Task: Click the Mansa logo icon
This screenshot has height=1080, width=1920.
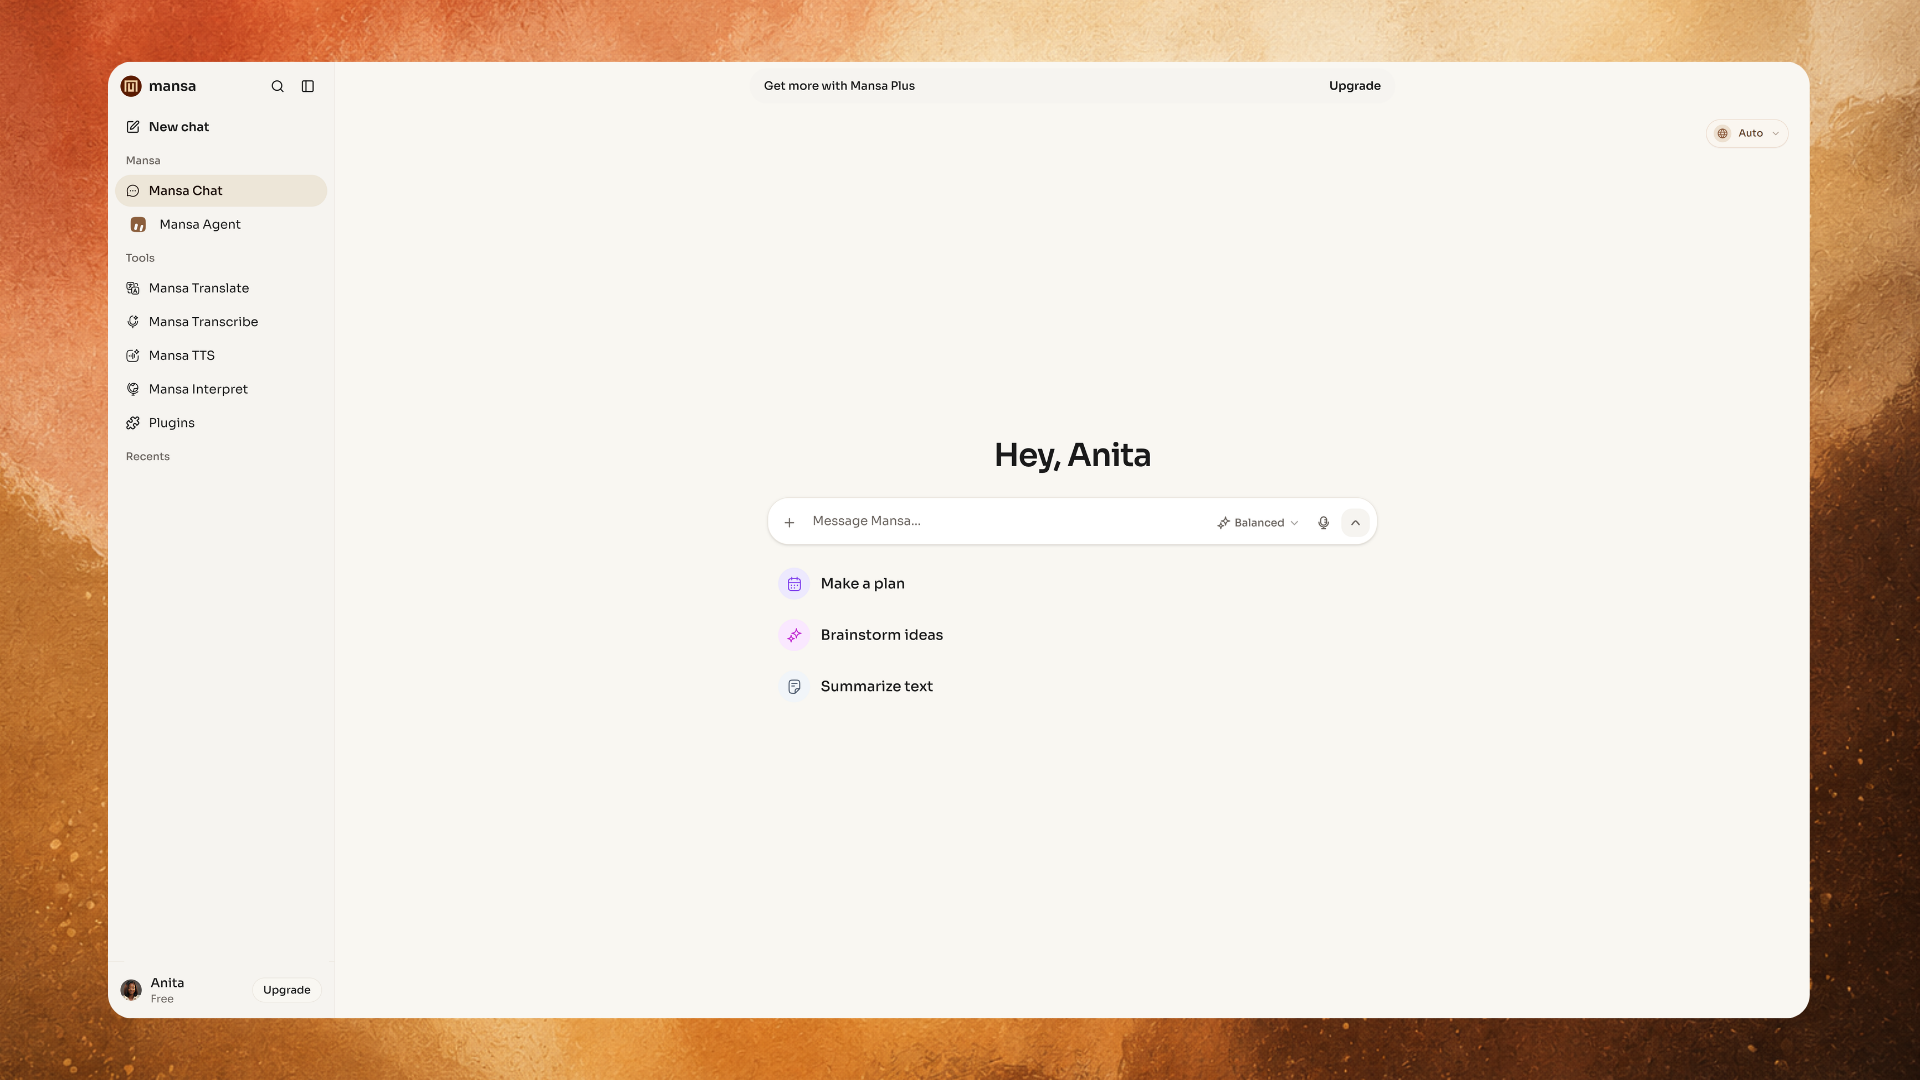Action: tap(131, 86)
